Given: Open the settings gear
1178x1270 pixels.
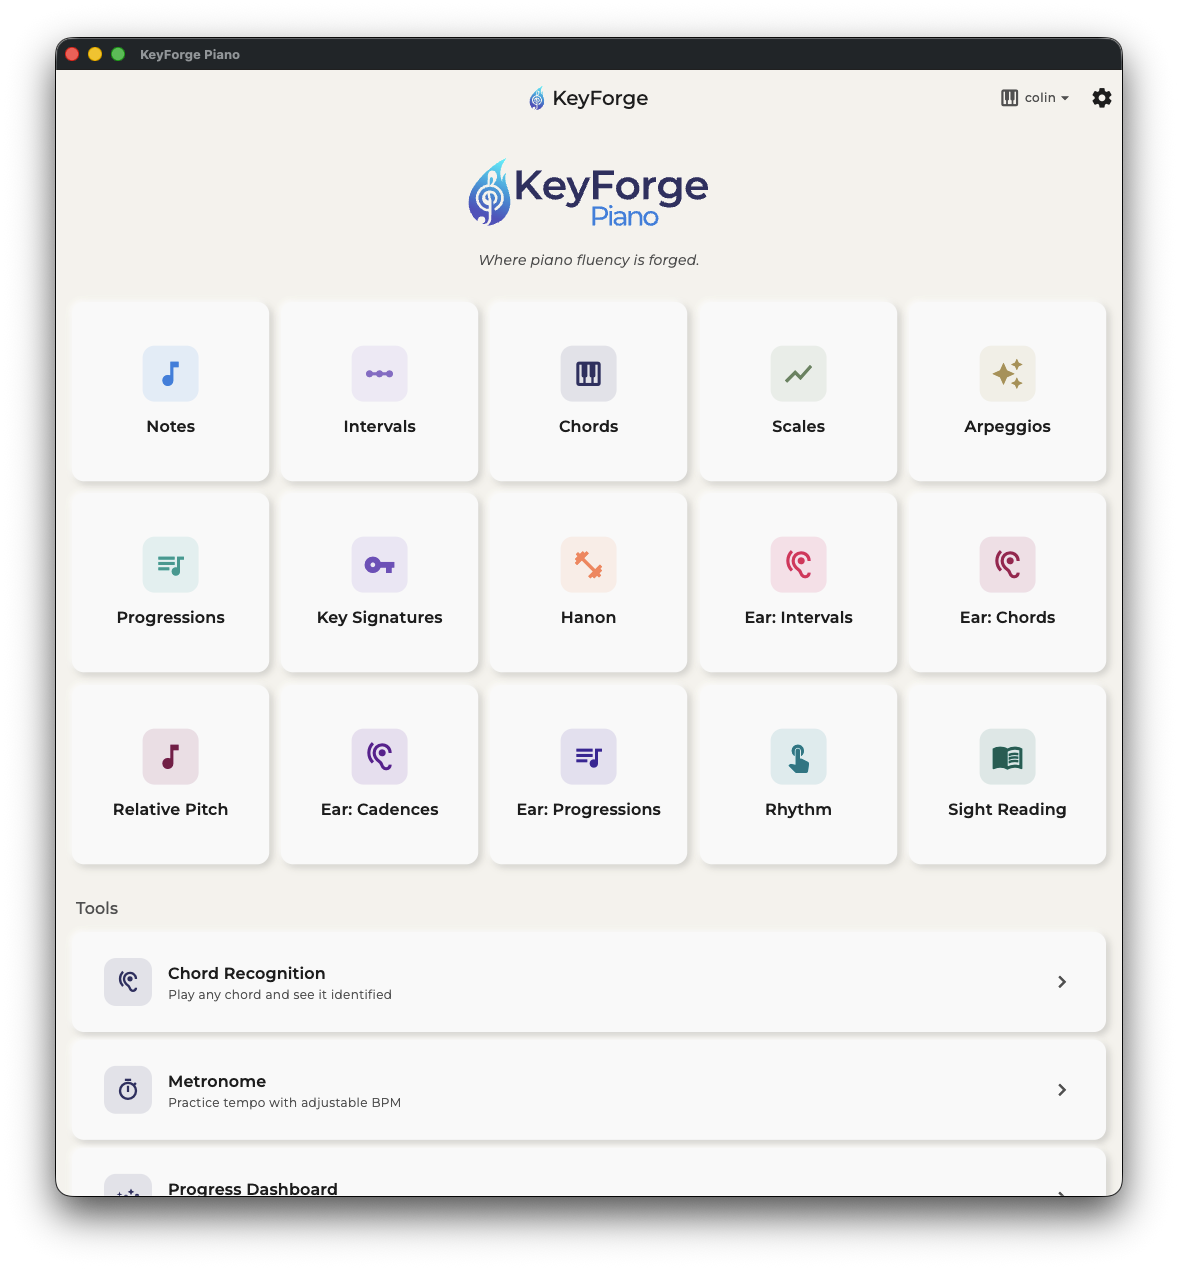Looking at the screenshot, I should coord(1101,97).
